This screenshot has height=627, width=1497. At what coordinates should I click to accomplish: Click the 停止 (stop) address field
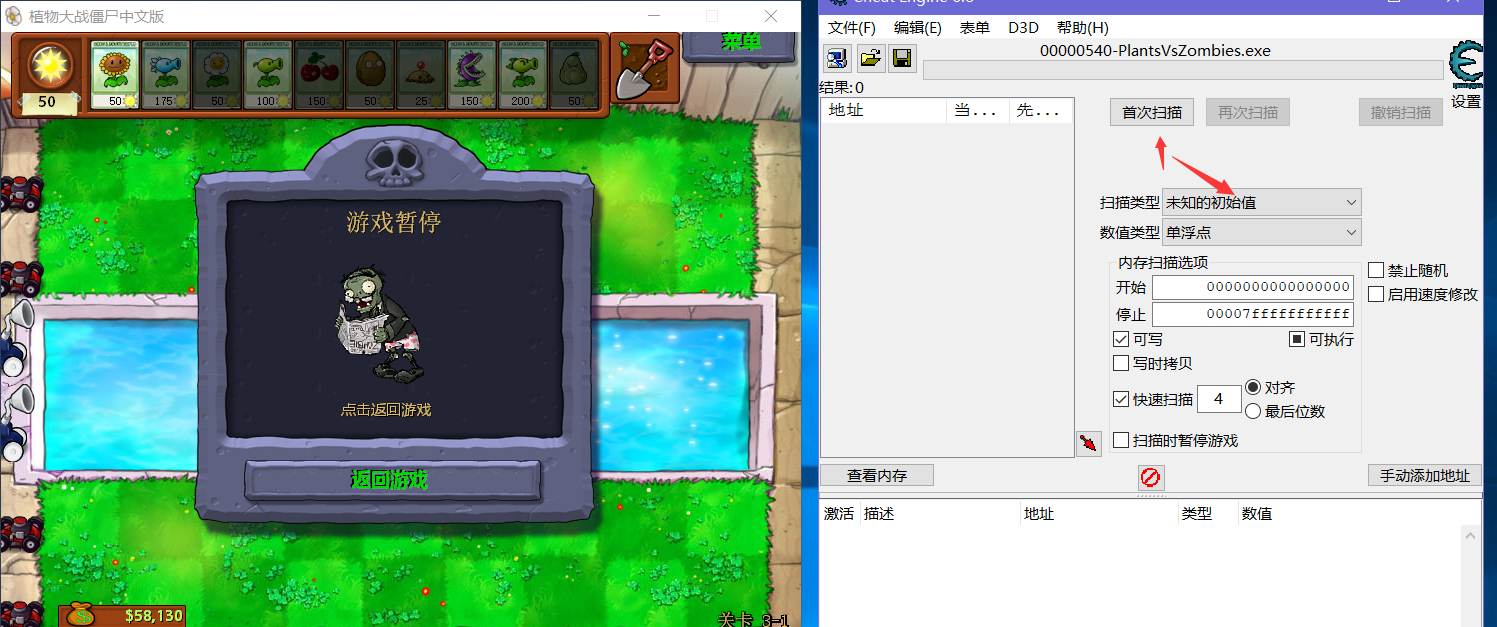point(1253,314)
